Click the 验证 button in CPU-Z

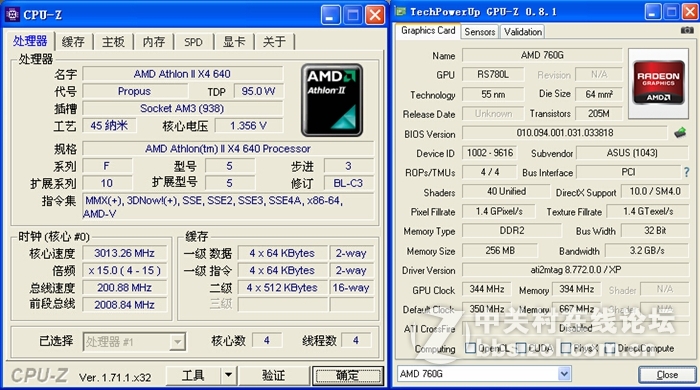pos(274,375)
